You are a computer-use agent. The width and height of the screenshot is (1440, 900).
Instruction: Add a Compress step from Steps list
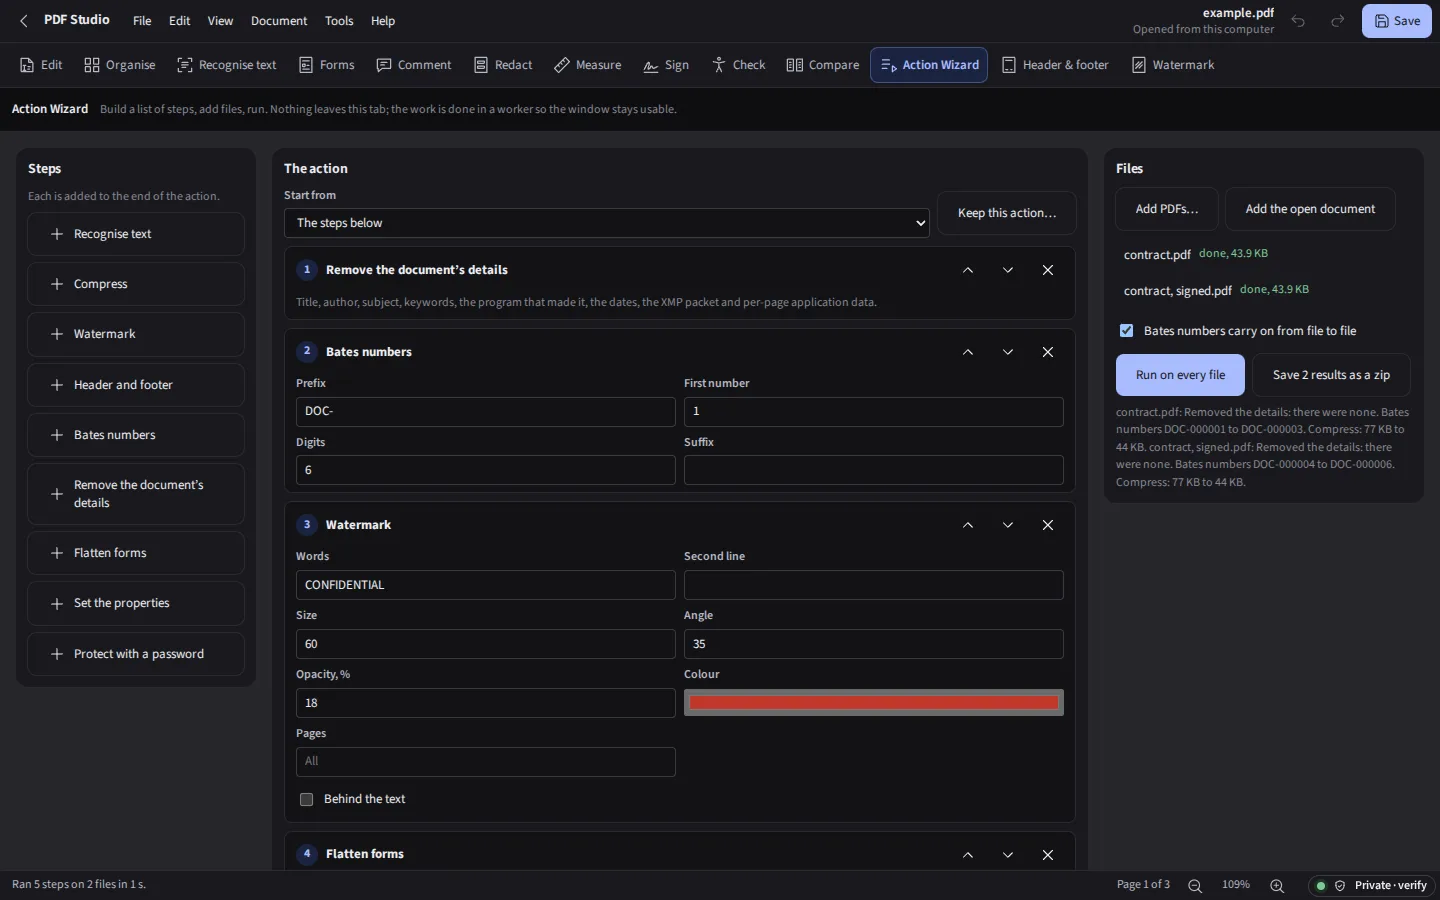click(x=136, y=284)
